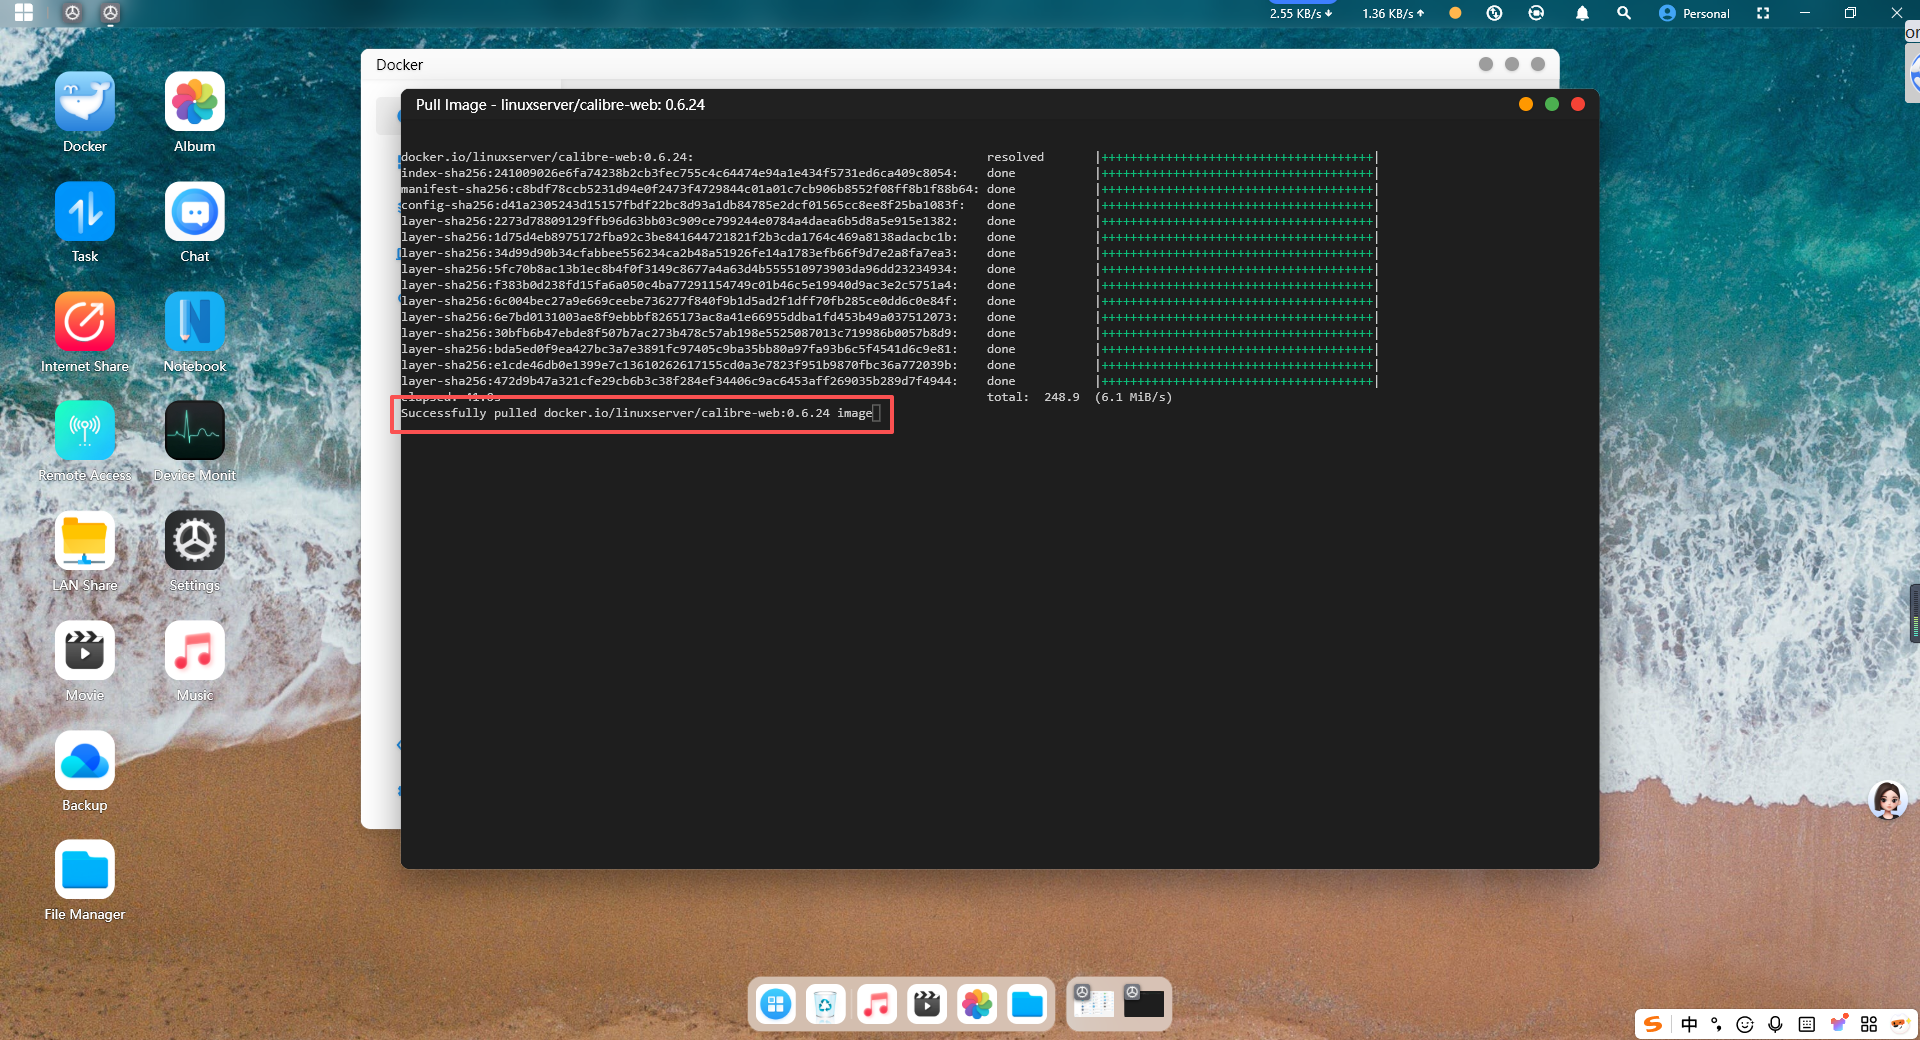Viewport: 1920px width, 1040px height.
Task: Toggle Chinese input mode (中) in the IME bar
Action: pyautogui.click(x=1689, y=1024)
